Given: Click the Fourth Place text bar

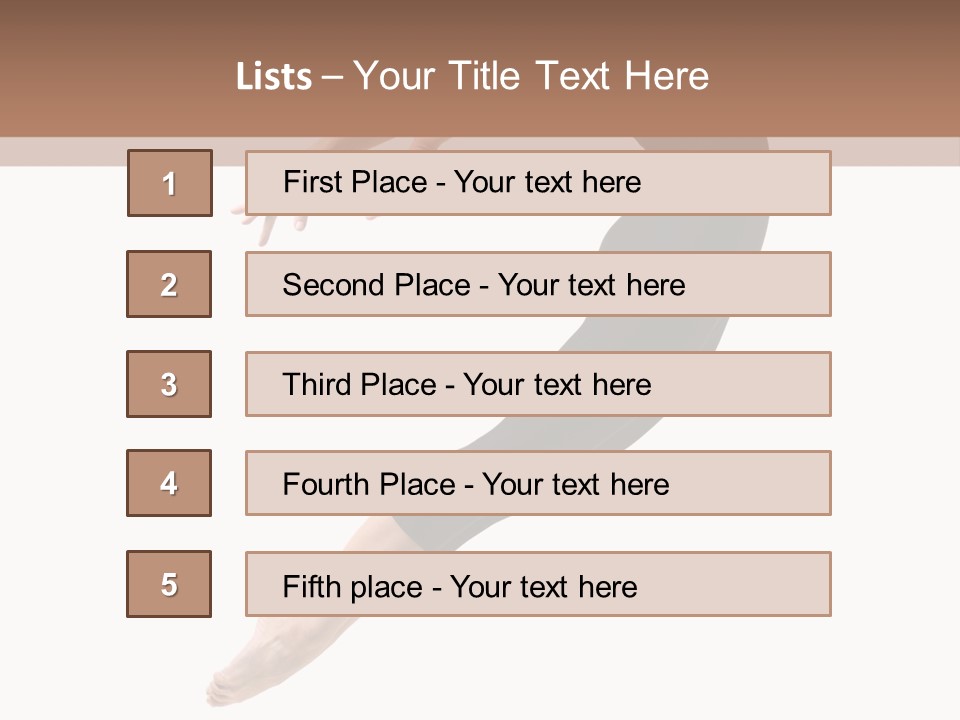Looking at the screenshot, I should 538,483.
